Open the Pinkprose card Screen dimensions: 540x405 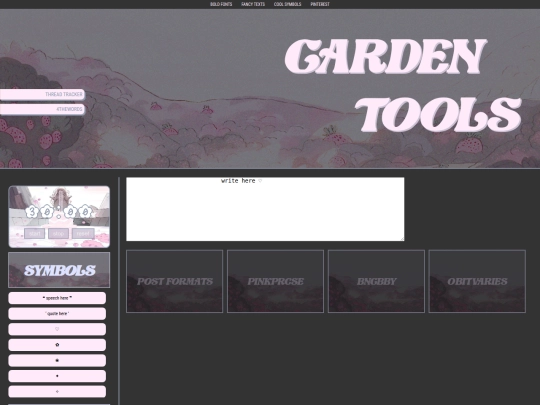pos(276,281)
